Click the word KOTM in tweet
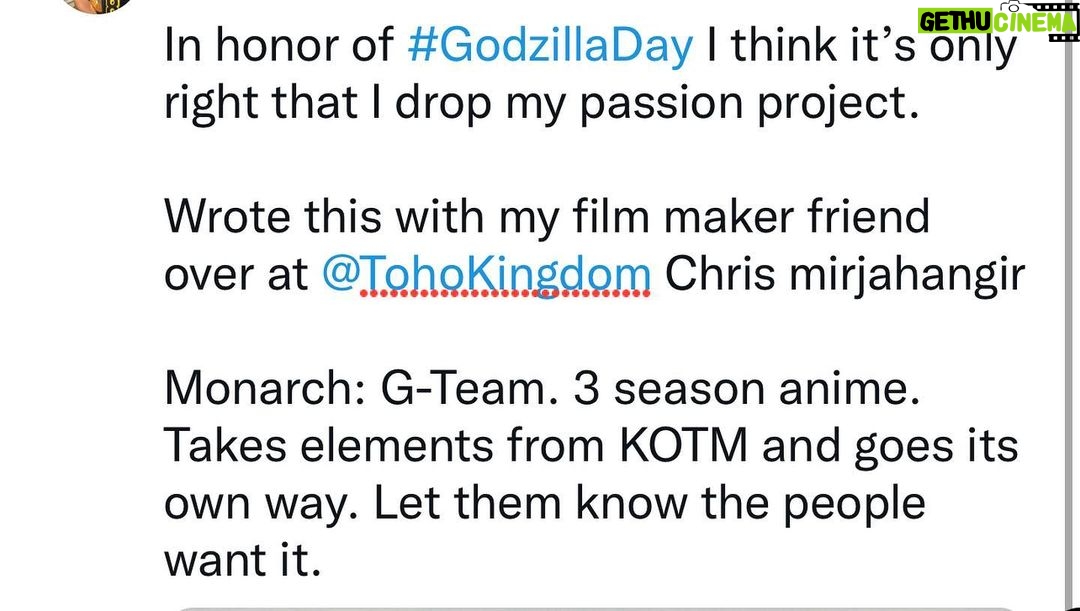 tap(683, 446)
